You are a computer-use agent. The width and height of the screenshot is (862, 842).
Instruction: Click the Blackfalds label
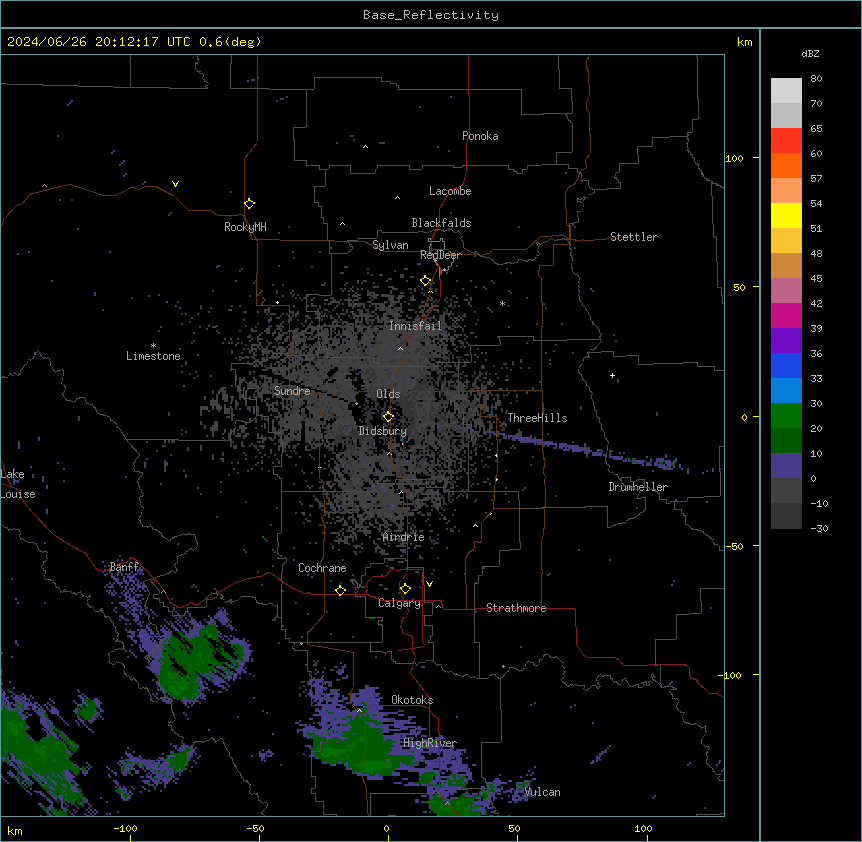pyautogui.click(x=441, y=223)
